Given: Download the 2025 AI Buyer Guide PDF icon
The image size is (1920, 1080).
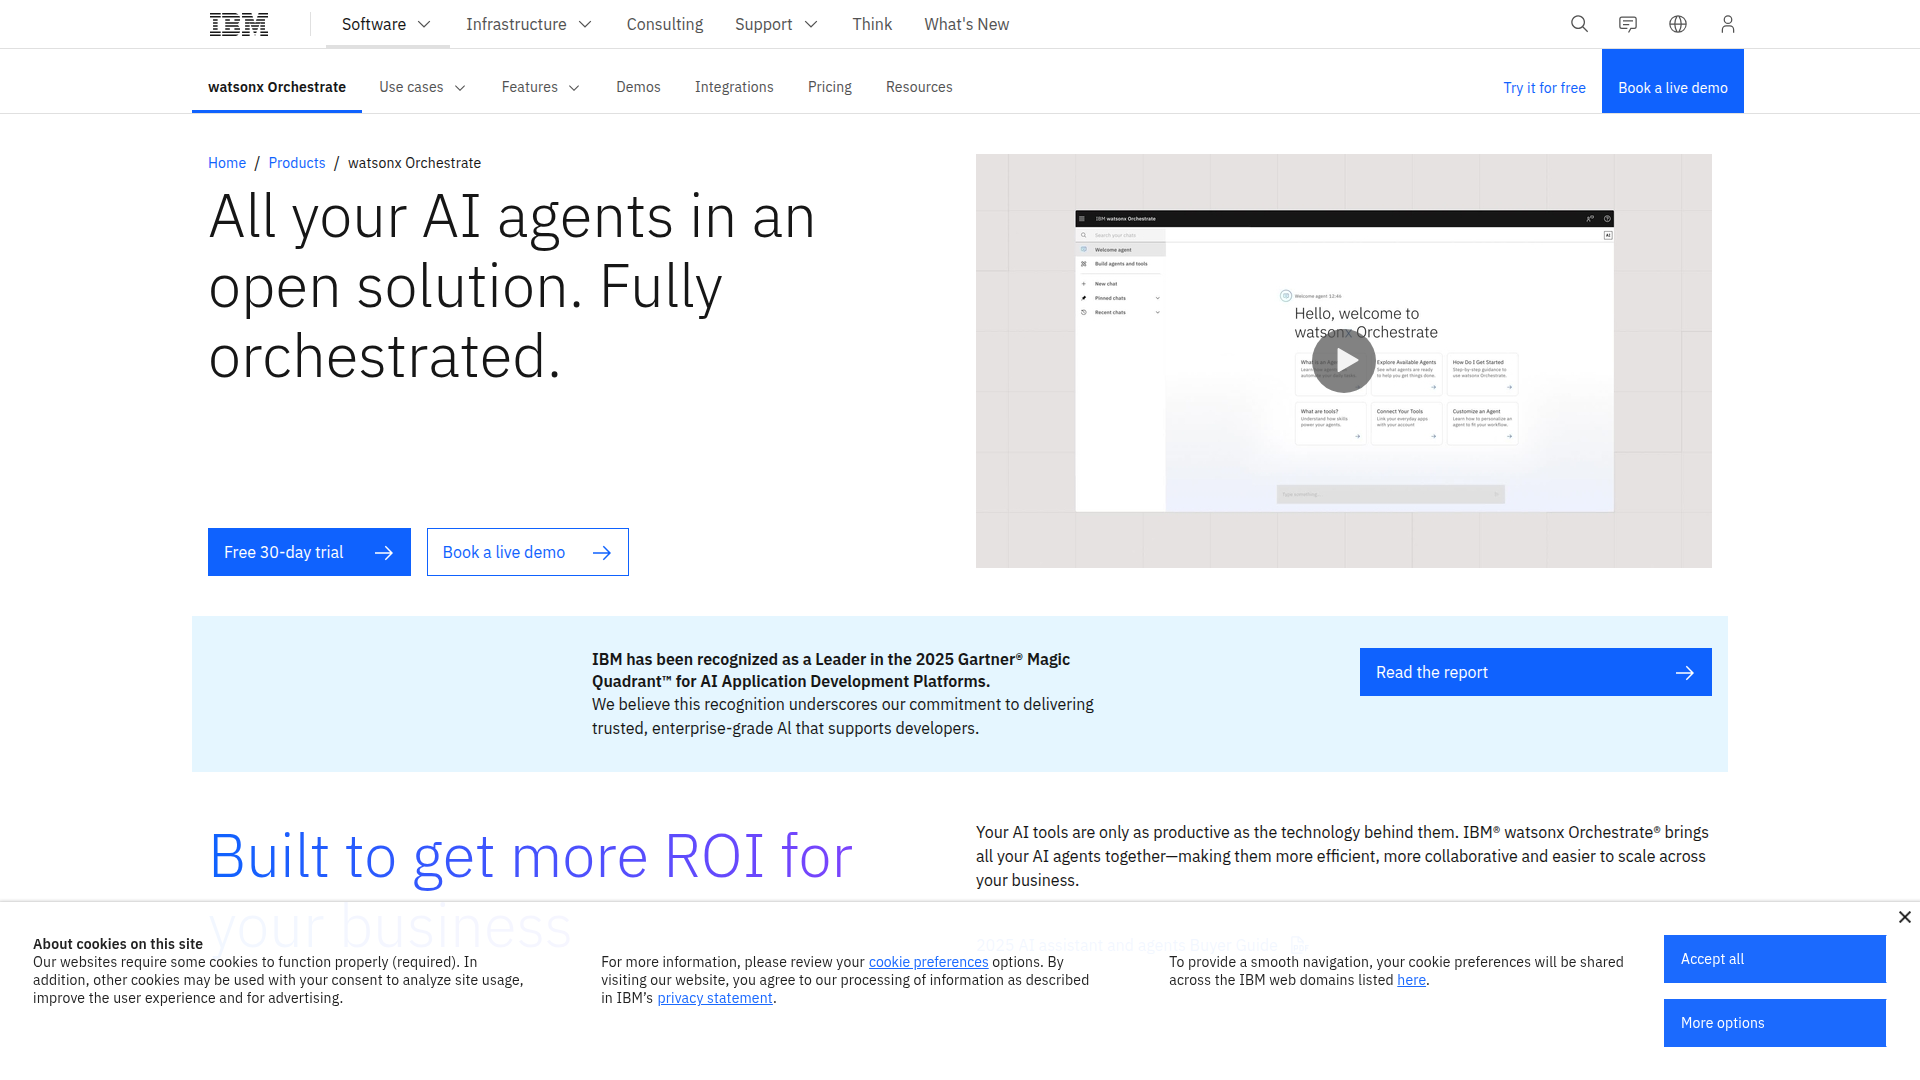Looking at the screenshot, I should pos(1299,944).
